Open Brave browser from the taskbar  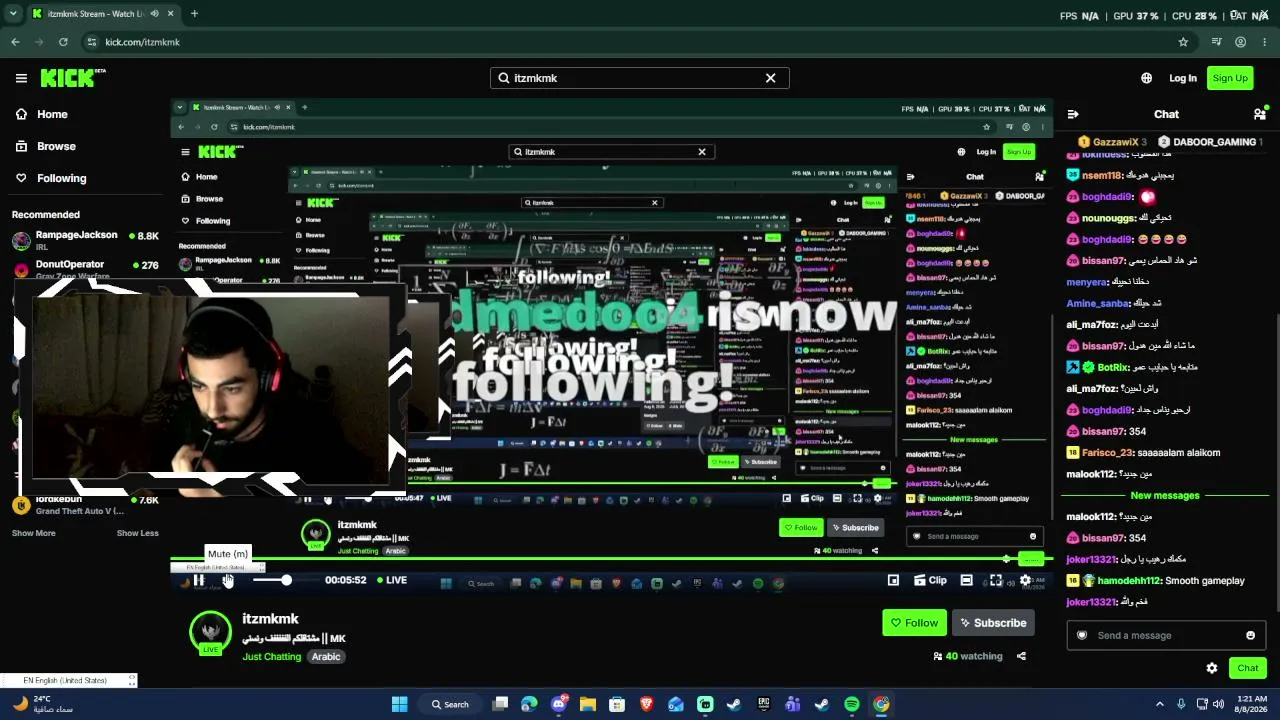coord(646,704)
